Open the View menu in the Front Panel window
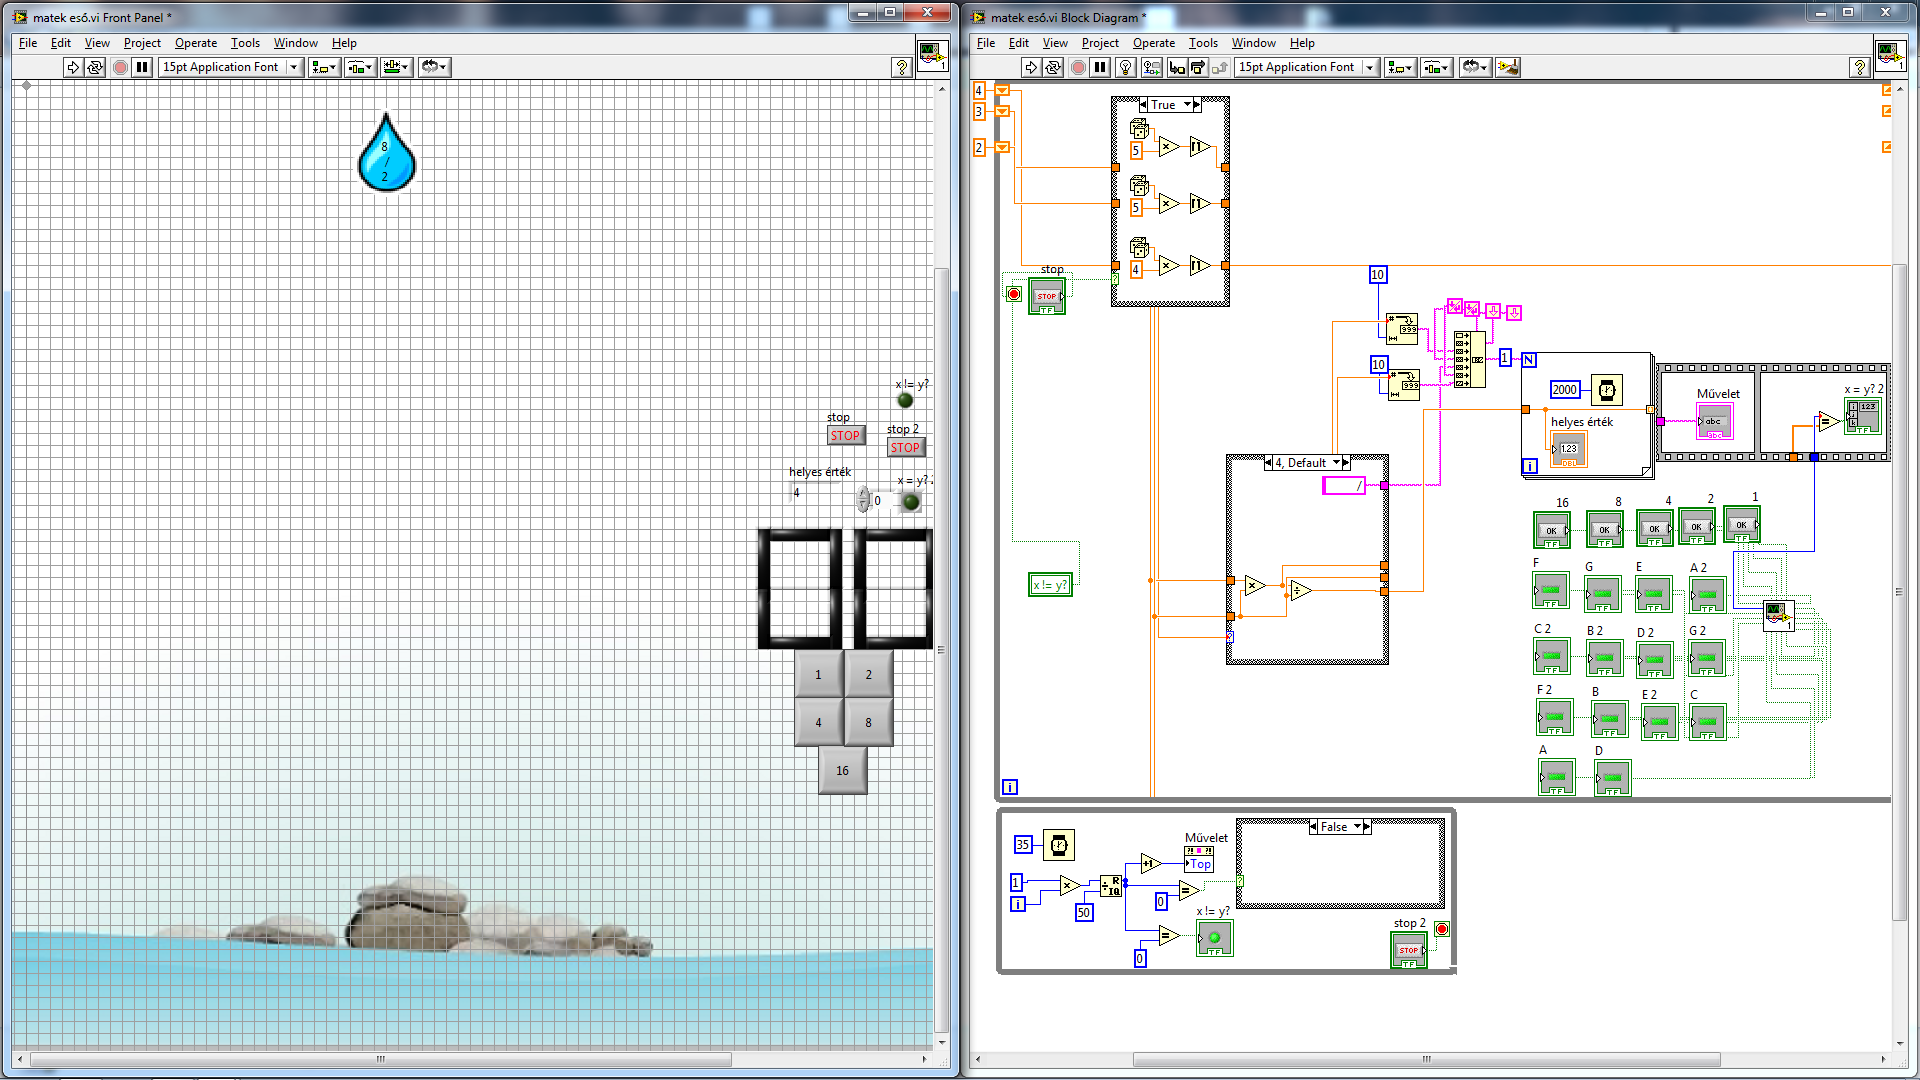The height and width of the screenshot is (1080, 1920). coord(97,43)
